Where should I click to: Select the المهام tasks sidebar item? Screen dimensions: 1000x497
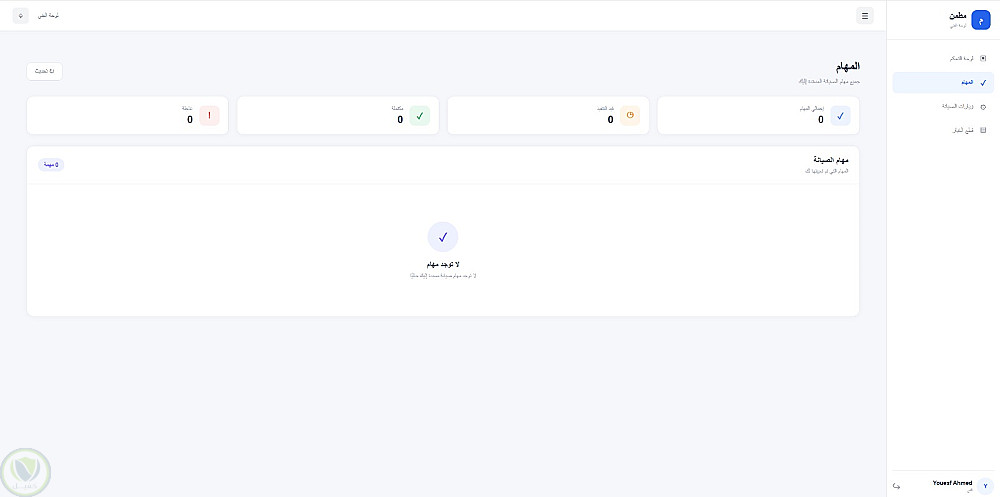pos(943,82)
